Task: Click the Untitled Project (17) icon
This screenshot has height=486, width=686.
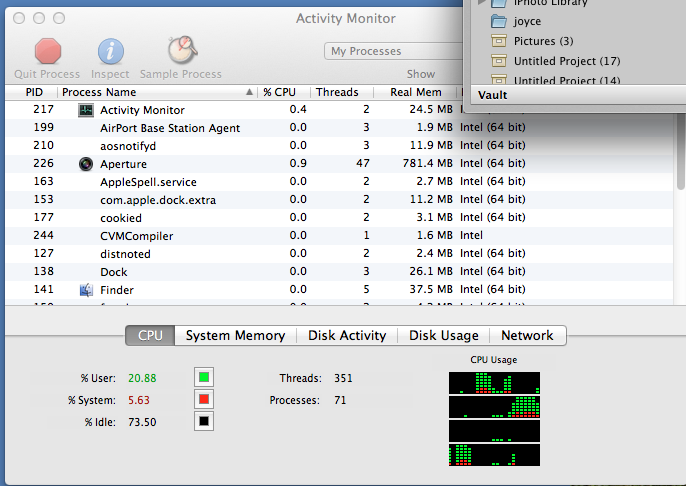Action: pos(498,61)
